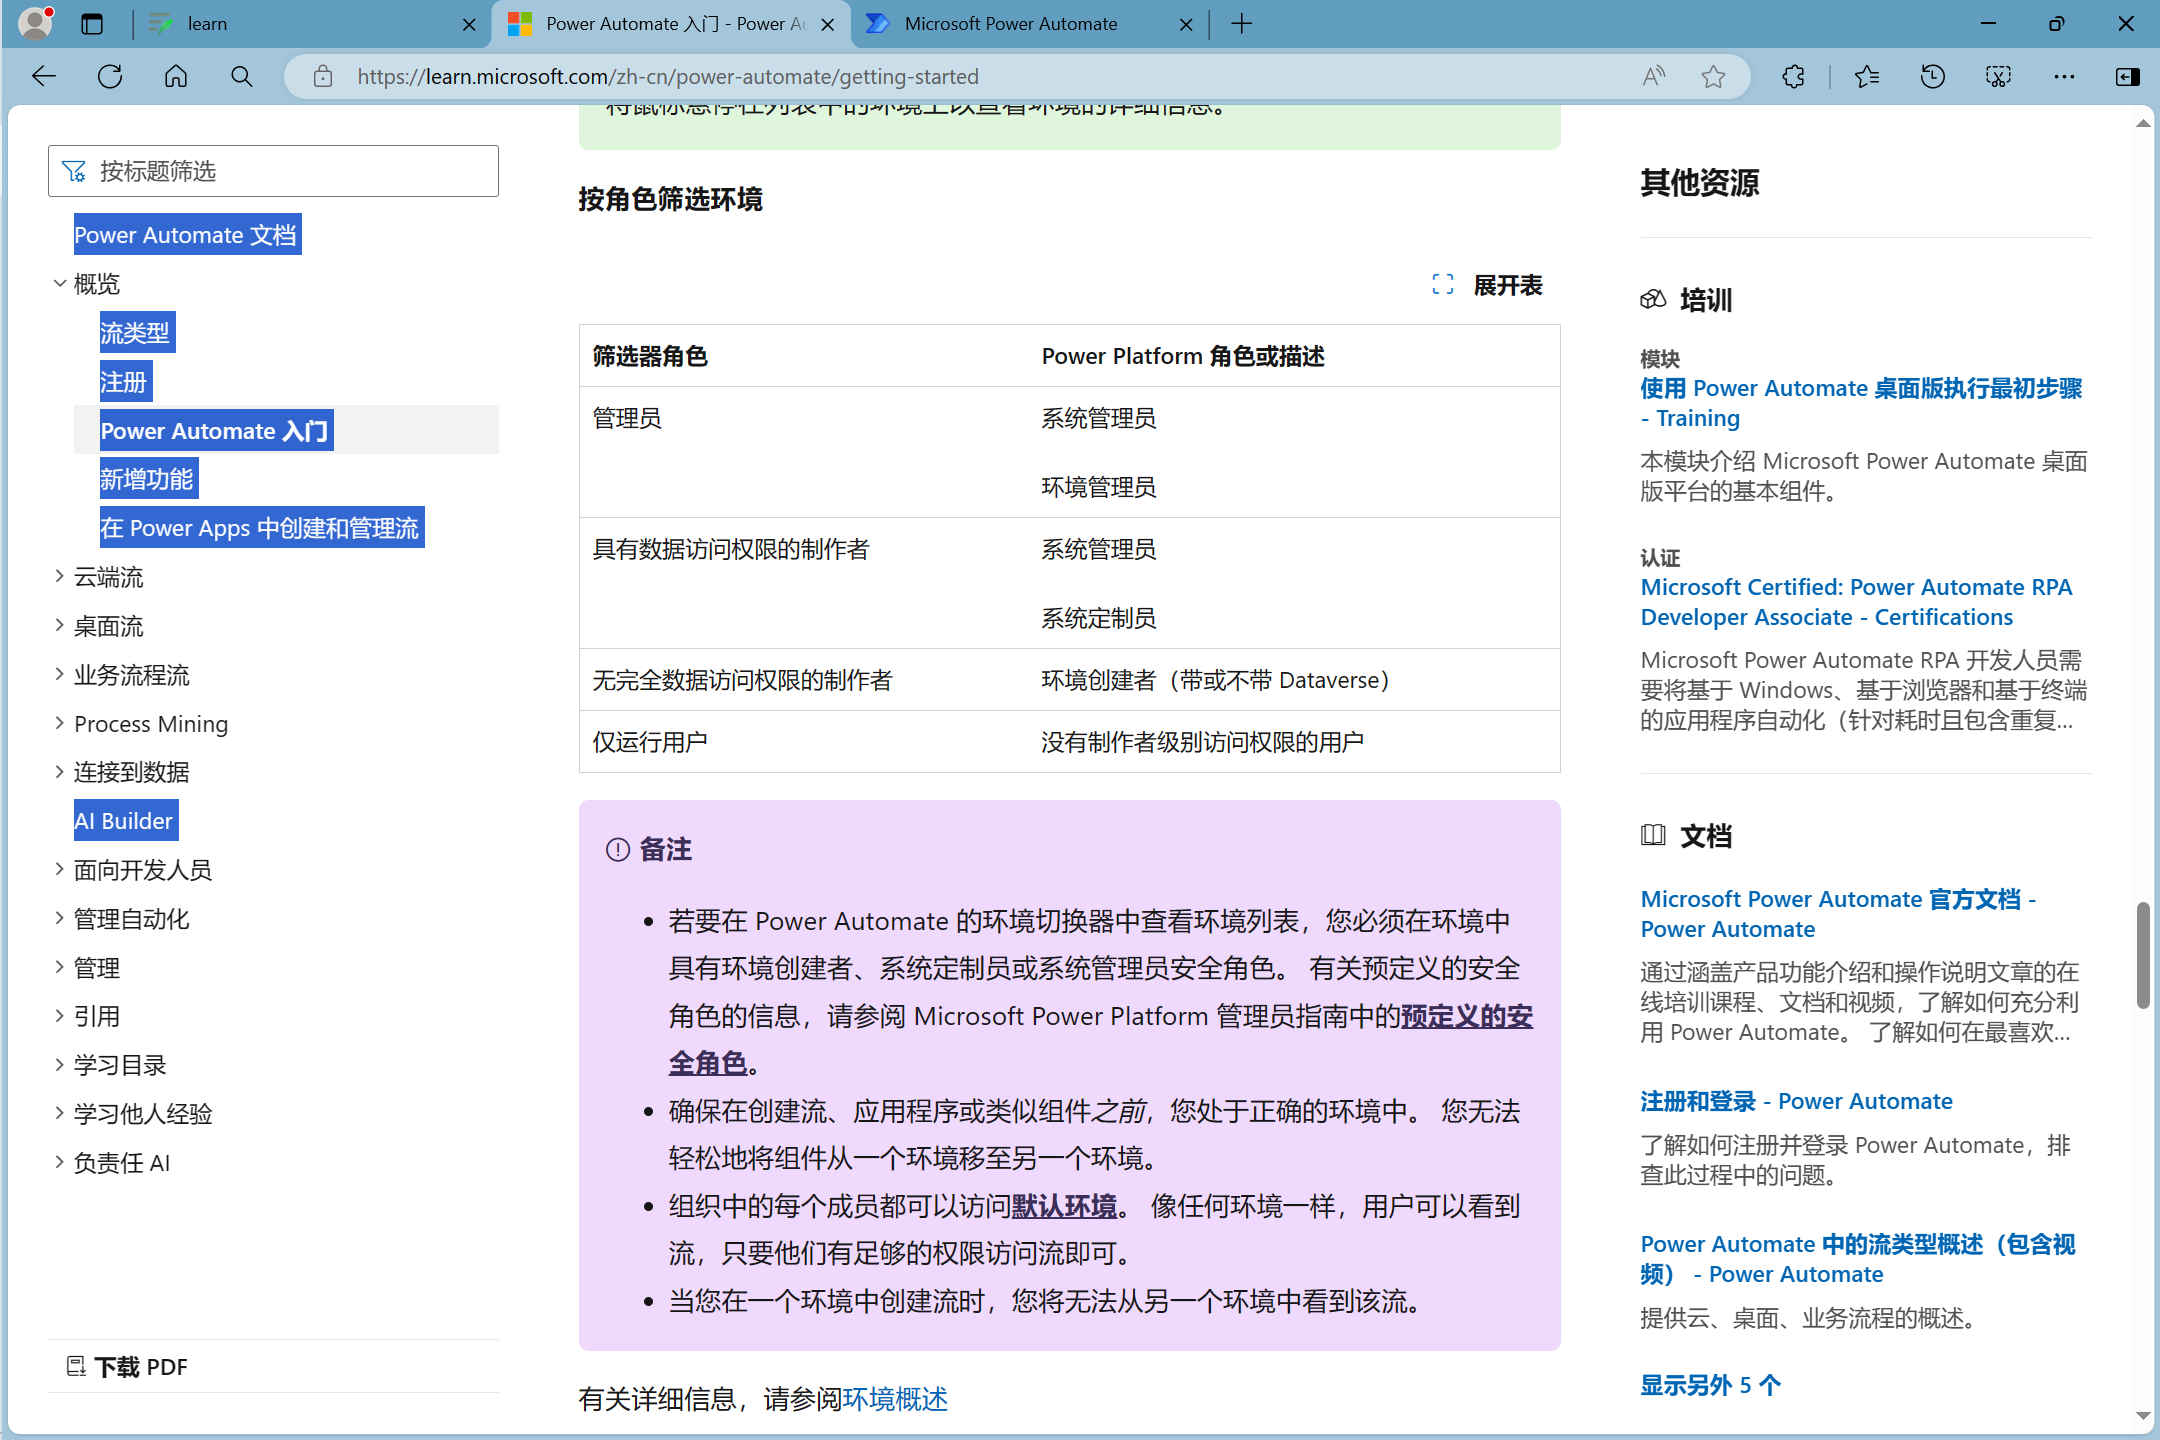This screenshot has height=1440, width=2160.
Task: Click the page vertical scrollbar thumb
Action: [2143, 955]
